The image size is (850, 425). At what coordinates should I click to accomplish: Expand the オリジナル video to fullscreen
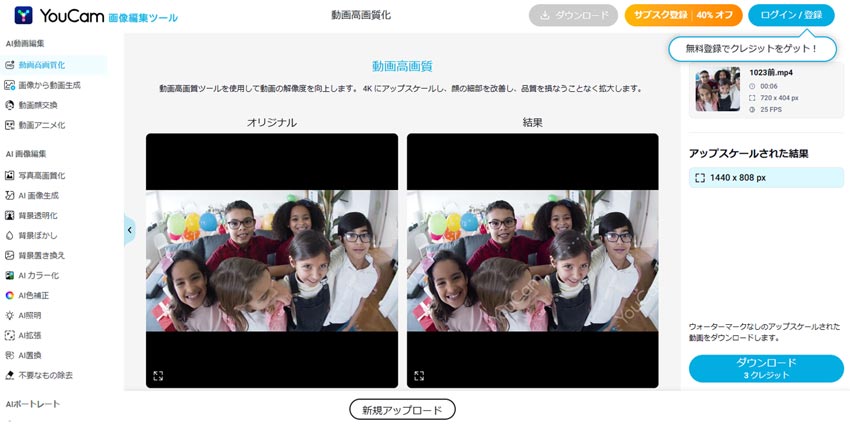click(158, 376)
